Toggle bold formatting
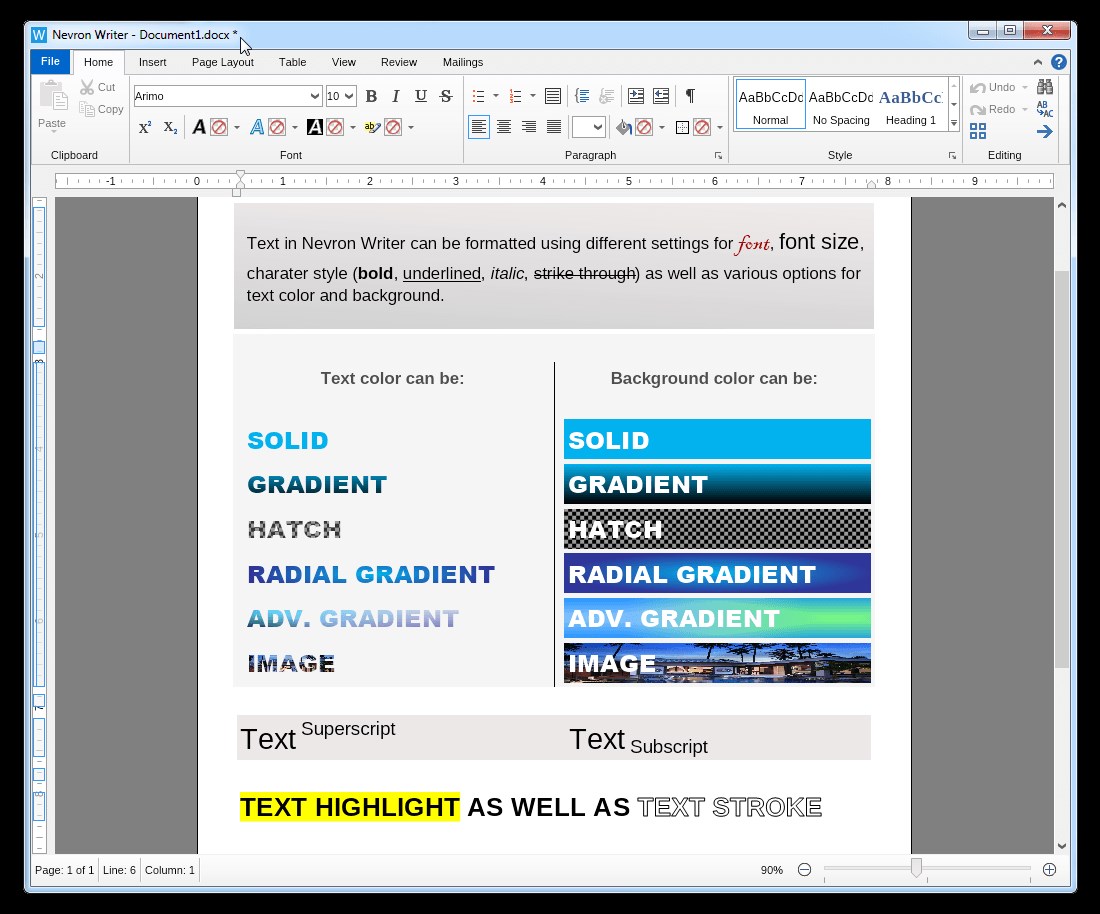The height and width of the screenshot is (914, 1100). (x=372, y=96)
